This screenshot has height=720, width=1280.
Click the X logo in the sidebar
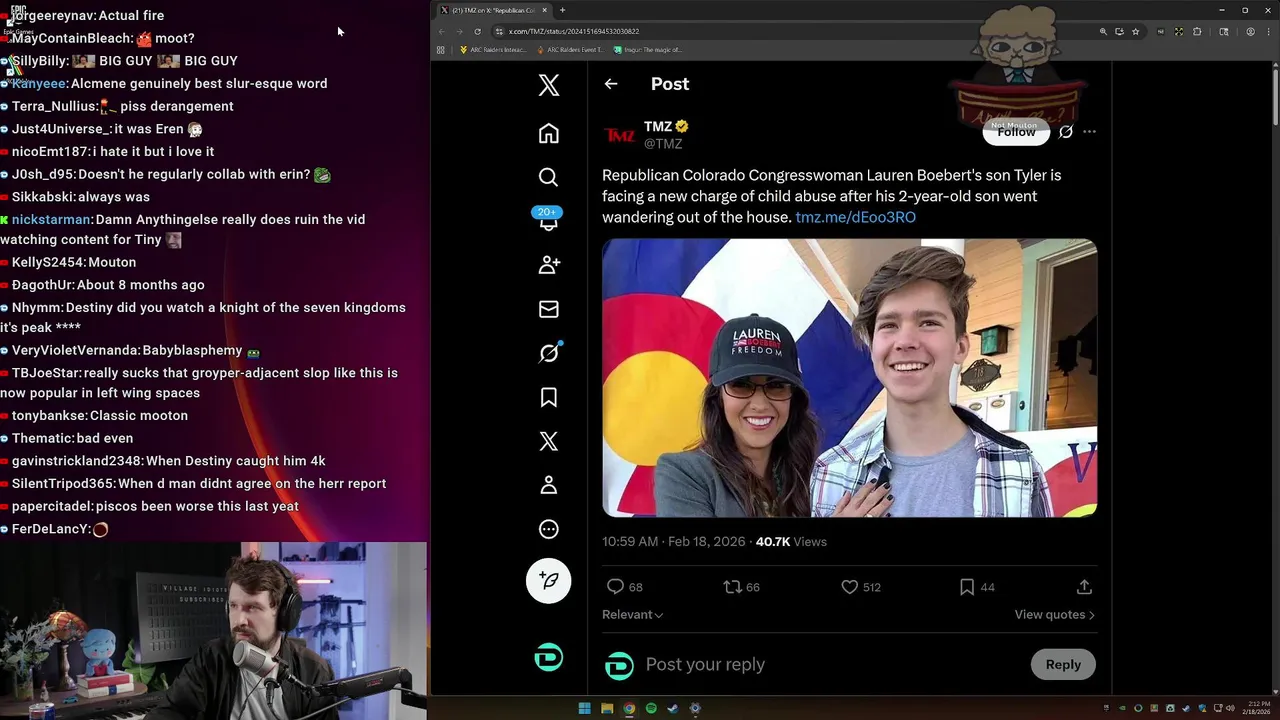click(548, 85)
